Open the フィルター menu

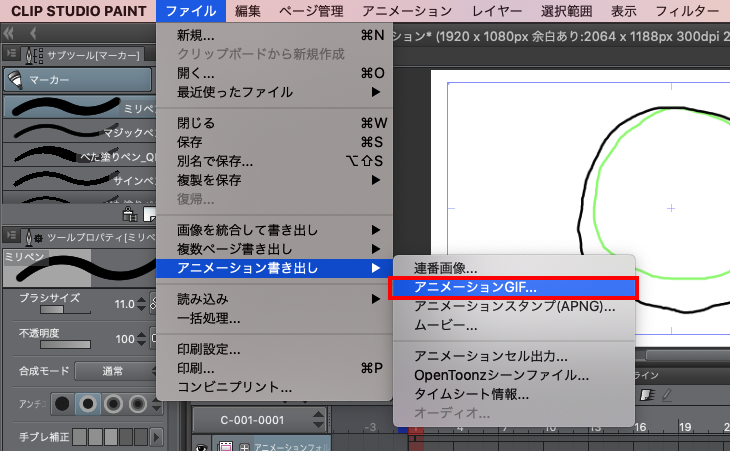tap(687, 11)
